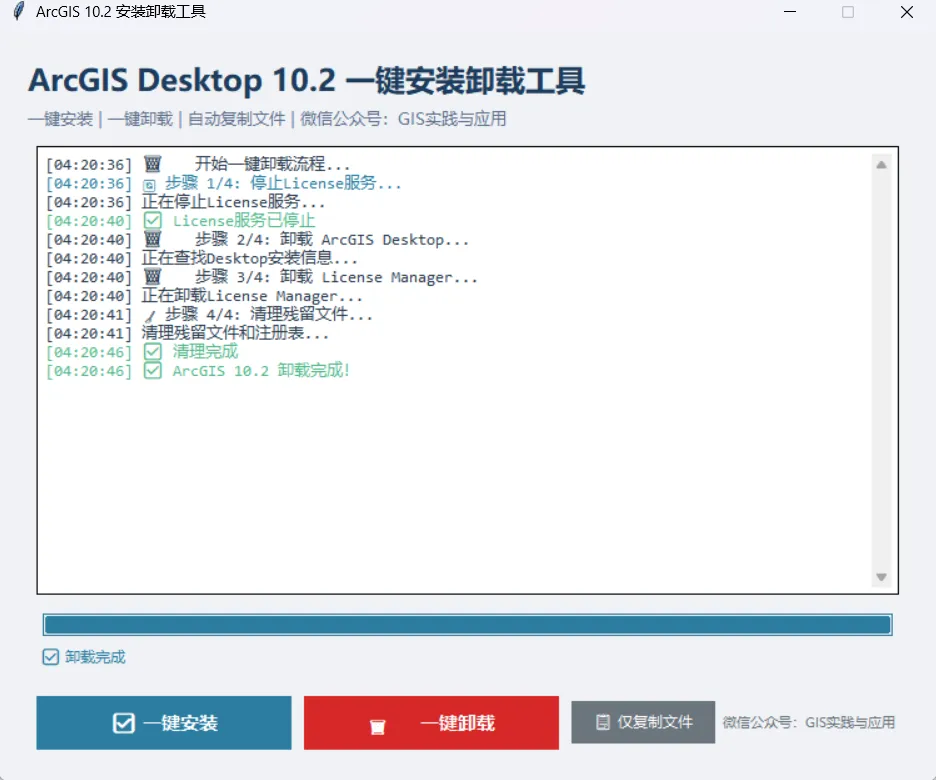
Task: Click heading ArcGIS Desktop 10.2 一键安装卸载工具
Action: 307,81
